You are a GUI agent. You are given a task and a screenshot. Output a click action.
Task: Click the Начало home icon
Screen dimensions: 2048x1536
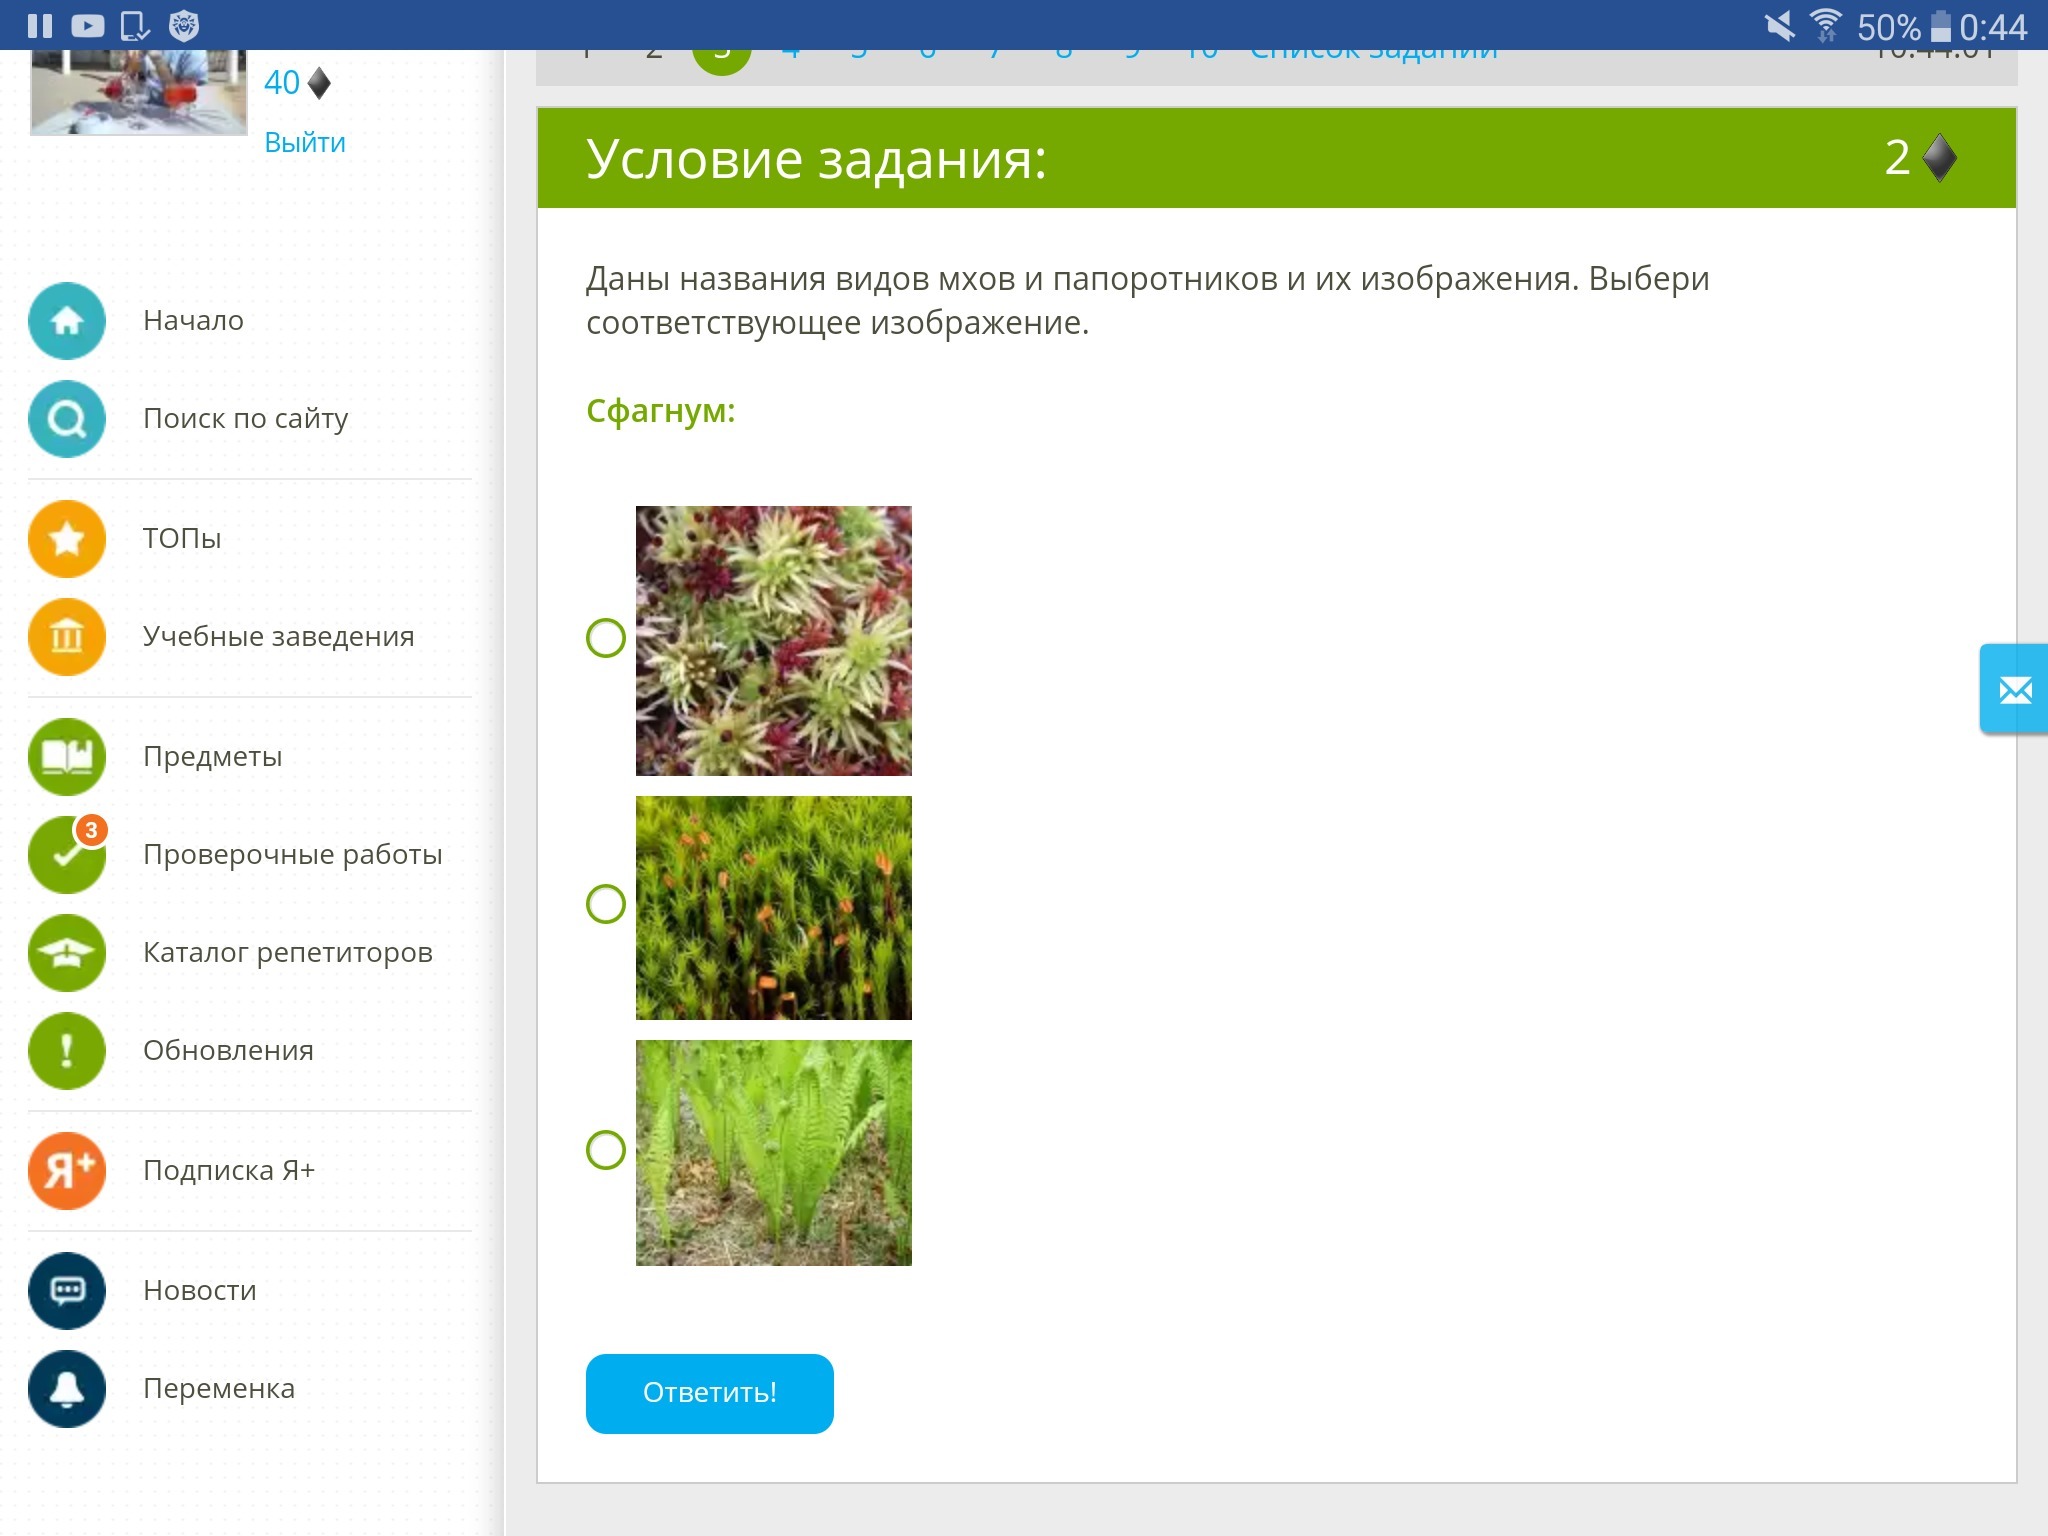tap(67, 321)
